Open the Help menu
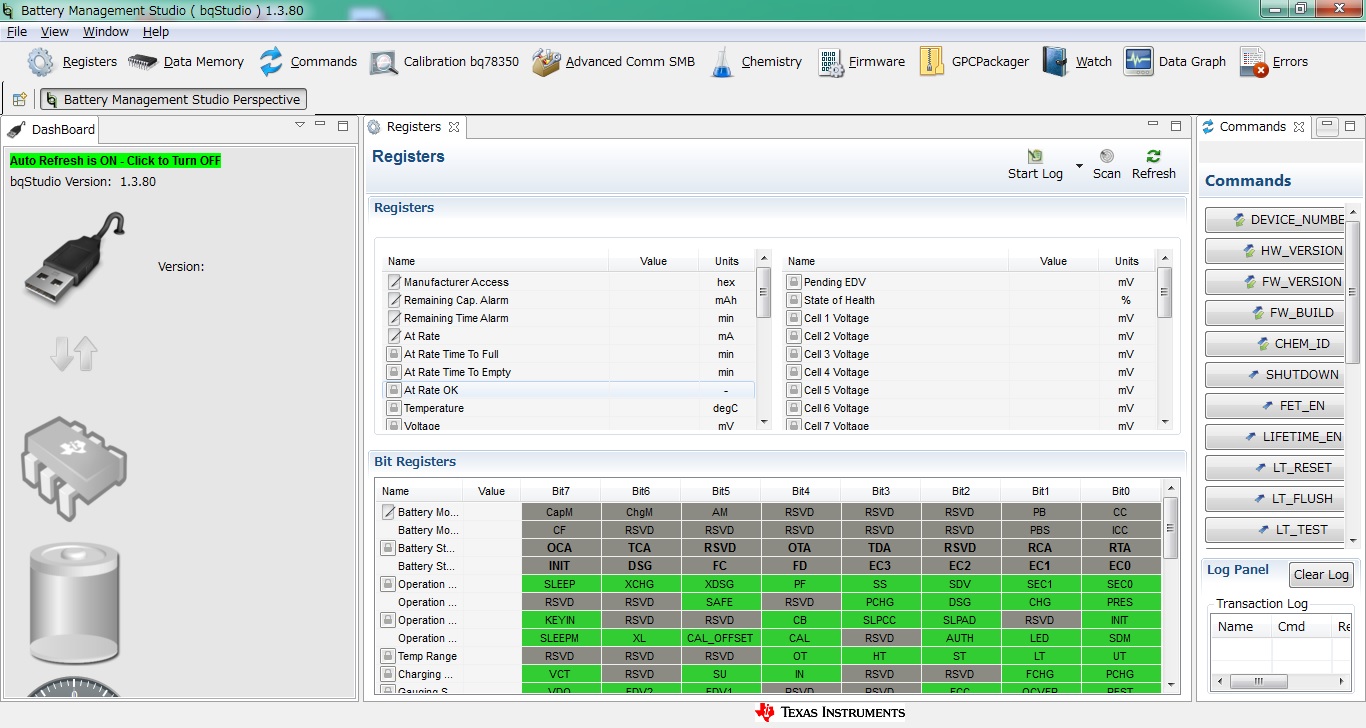The width and height of the screenshot is (1366, 728). pos(156,32)
